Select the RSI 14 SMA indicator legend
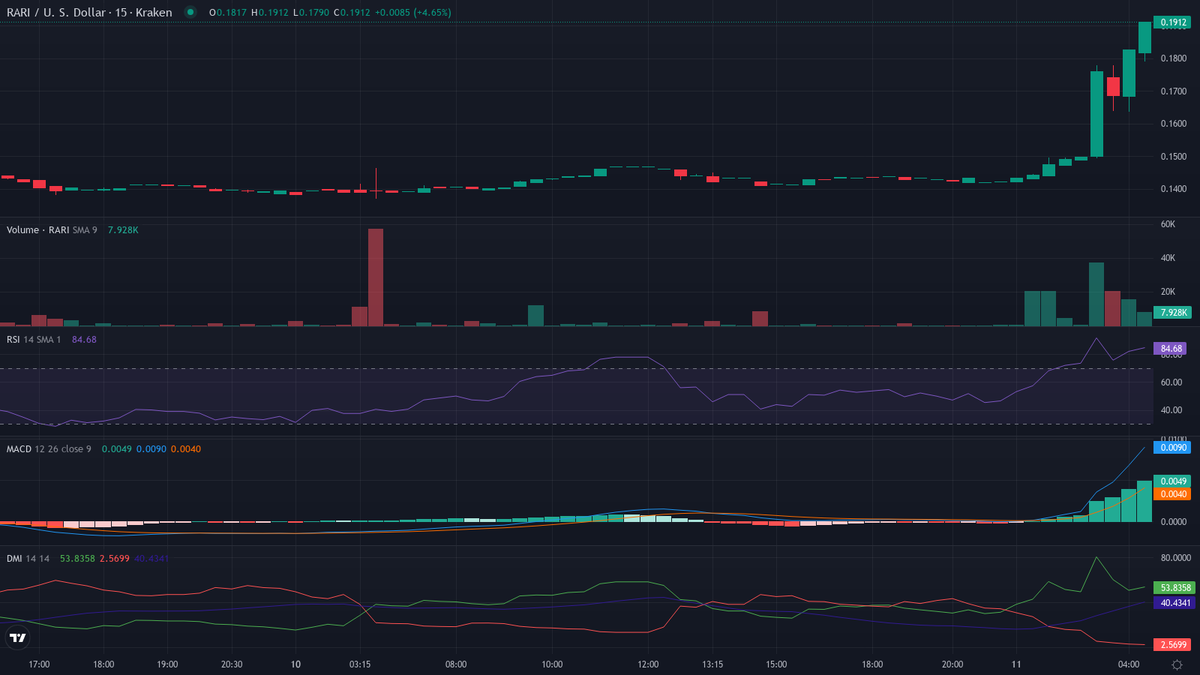 tap(34, 340)
